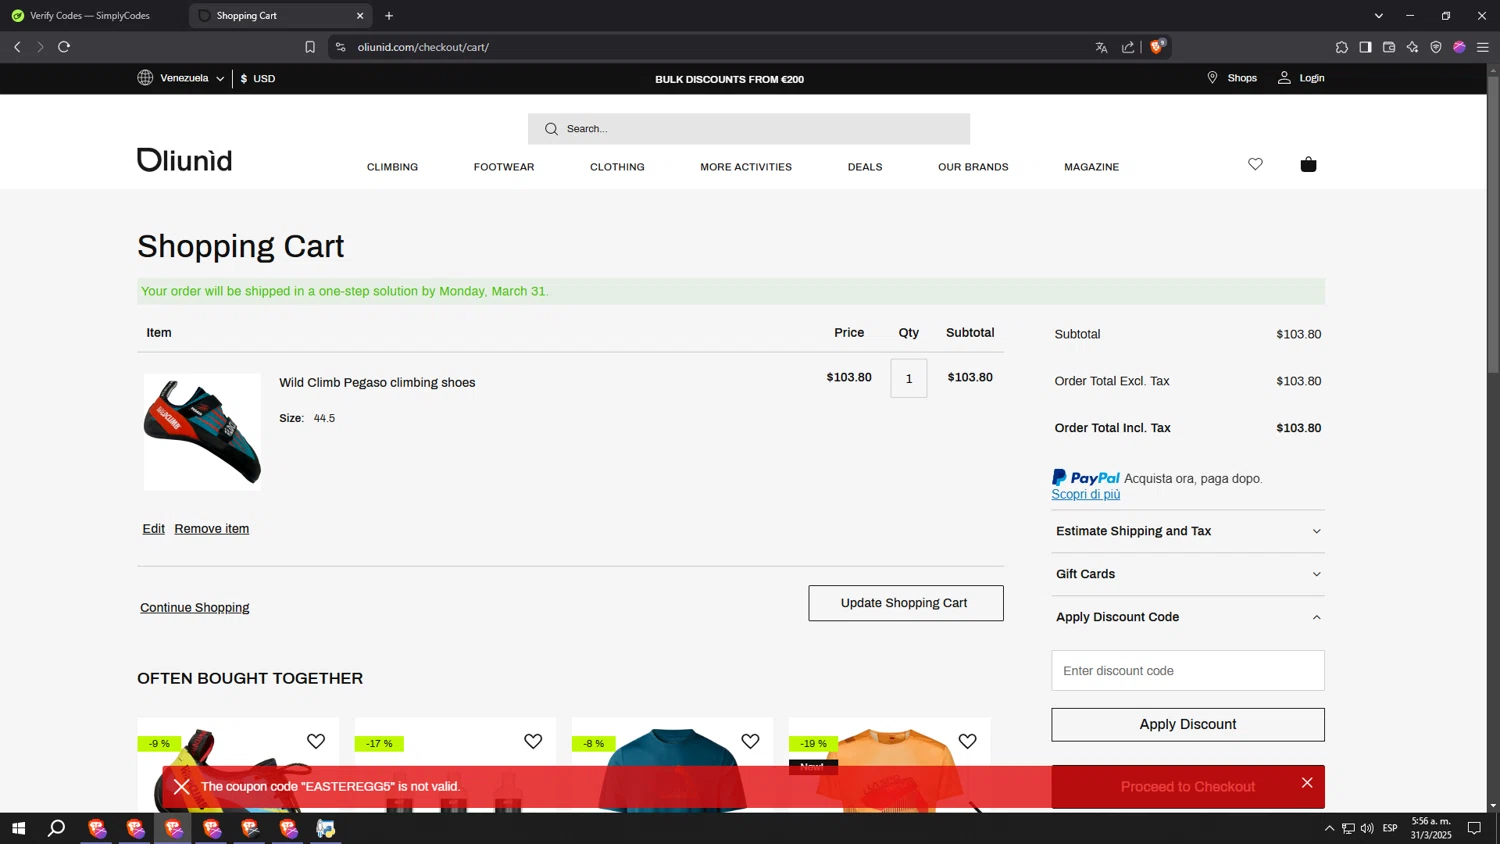Bookmark this page

[x=310, y=47]
